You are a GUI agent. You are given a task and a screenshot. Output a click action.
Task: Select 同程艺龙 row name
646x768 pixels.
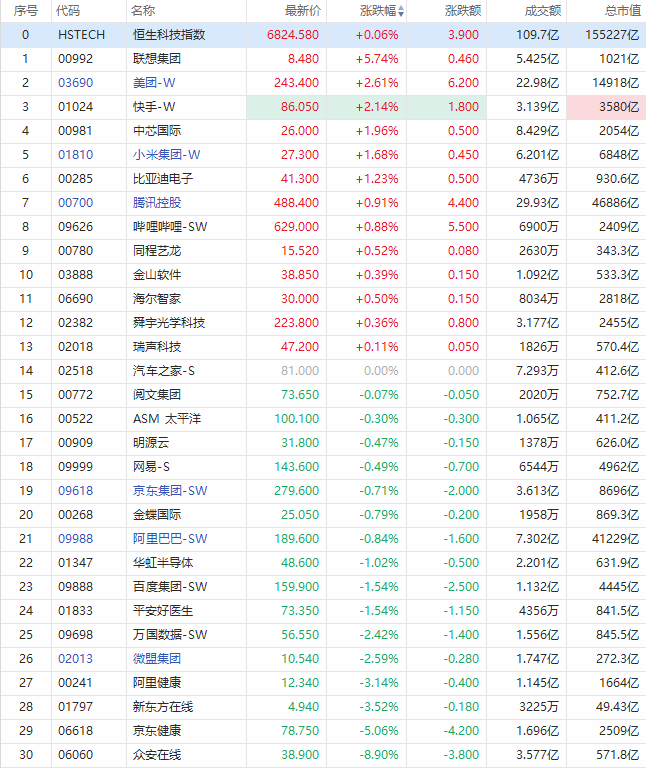tap(157, 251)
